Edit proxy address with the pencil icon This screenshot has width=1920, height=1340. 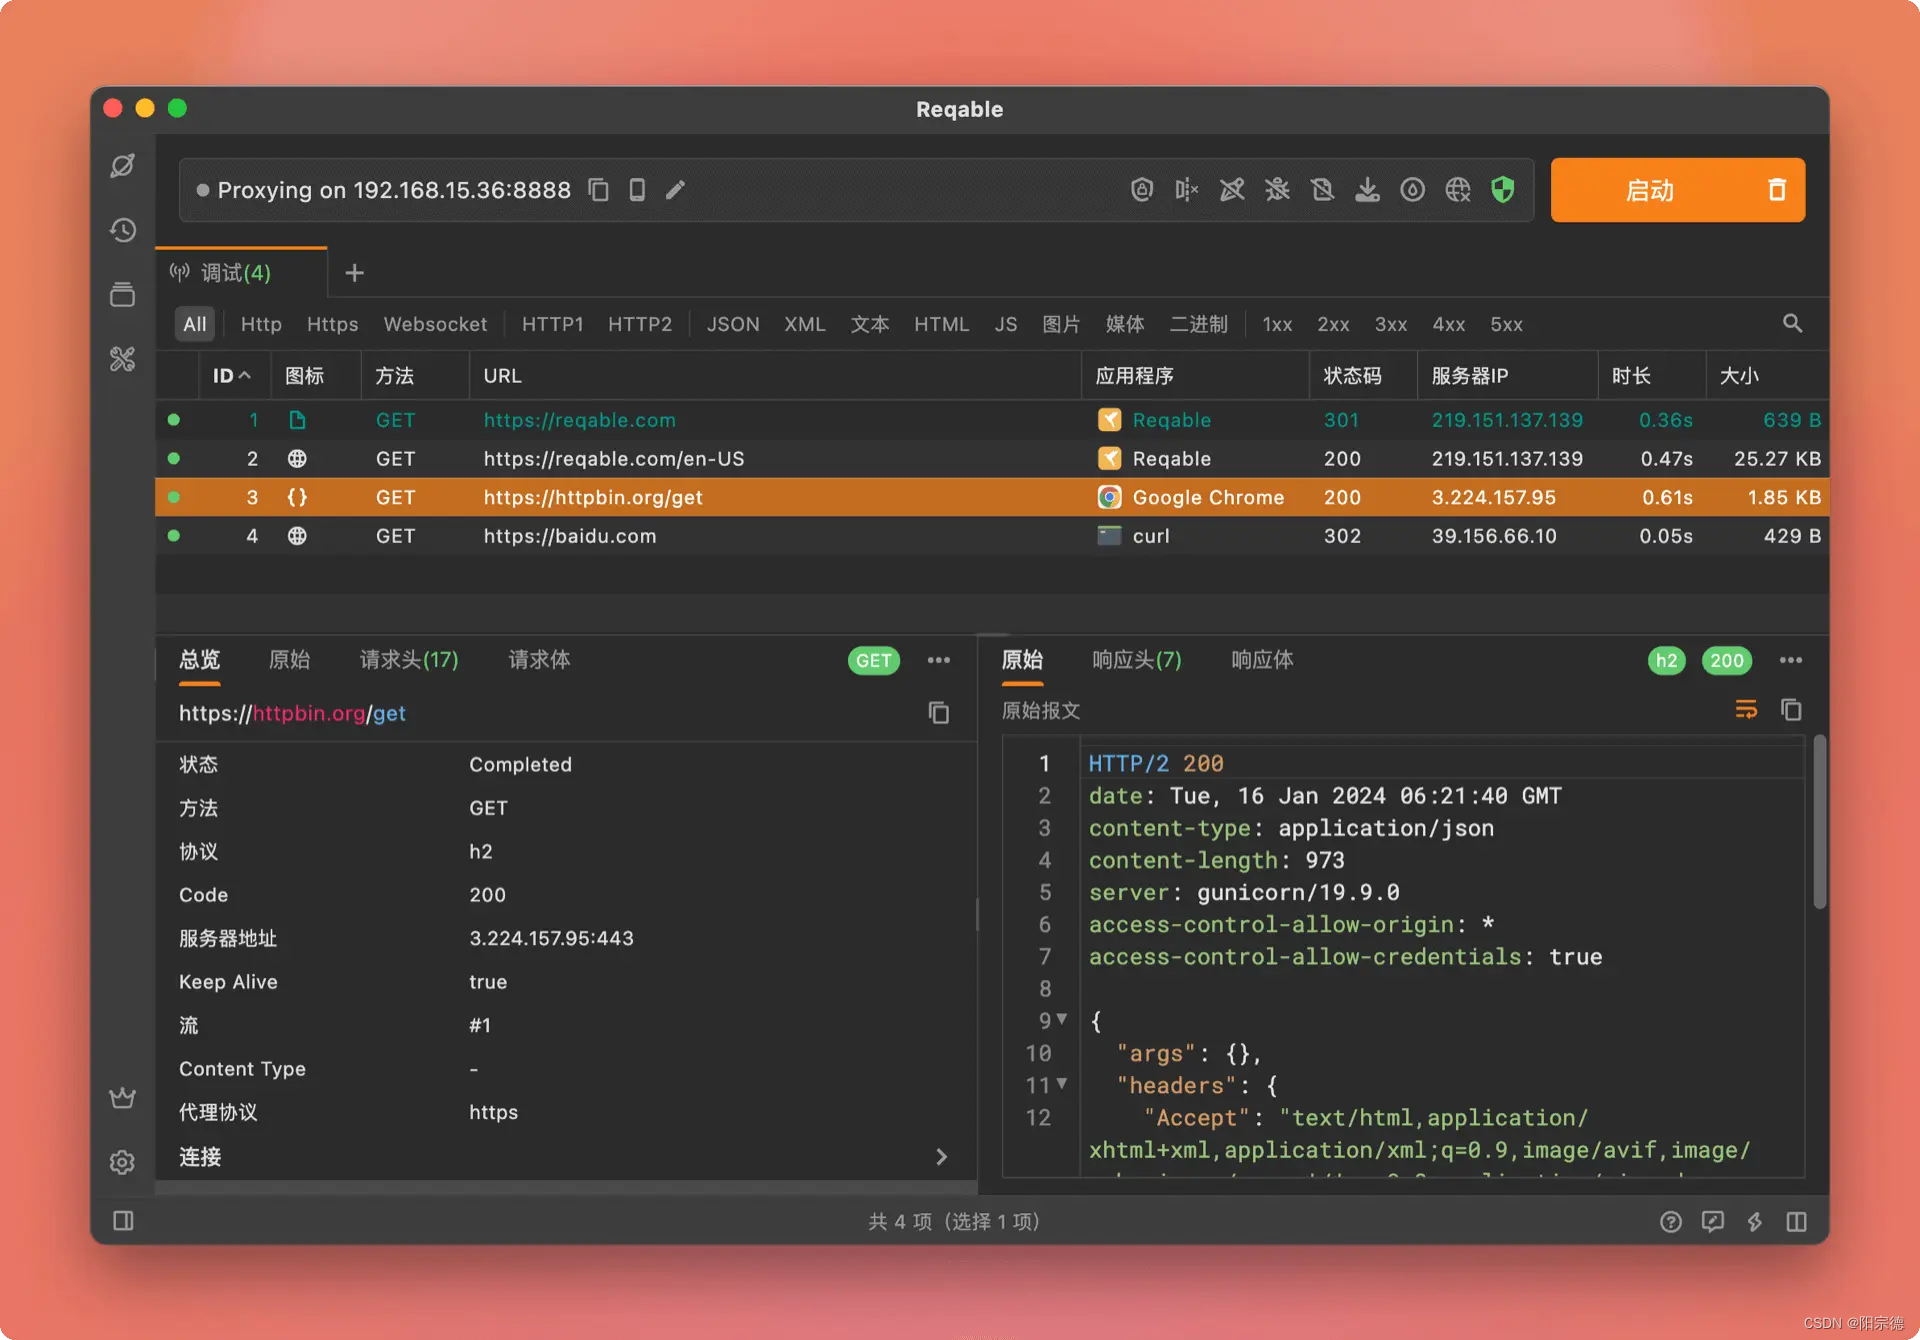pyautogui.click(x=676, y=190)
